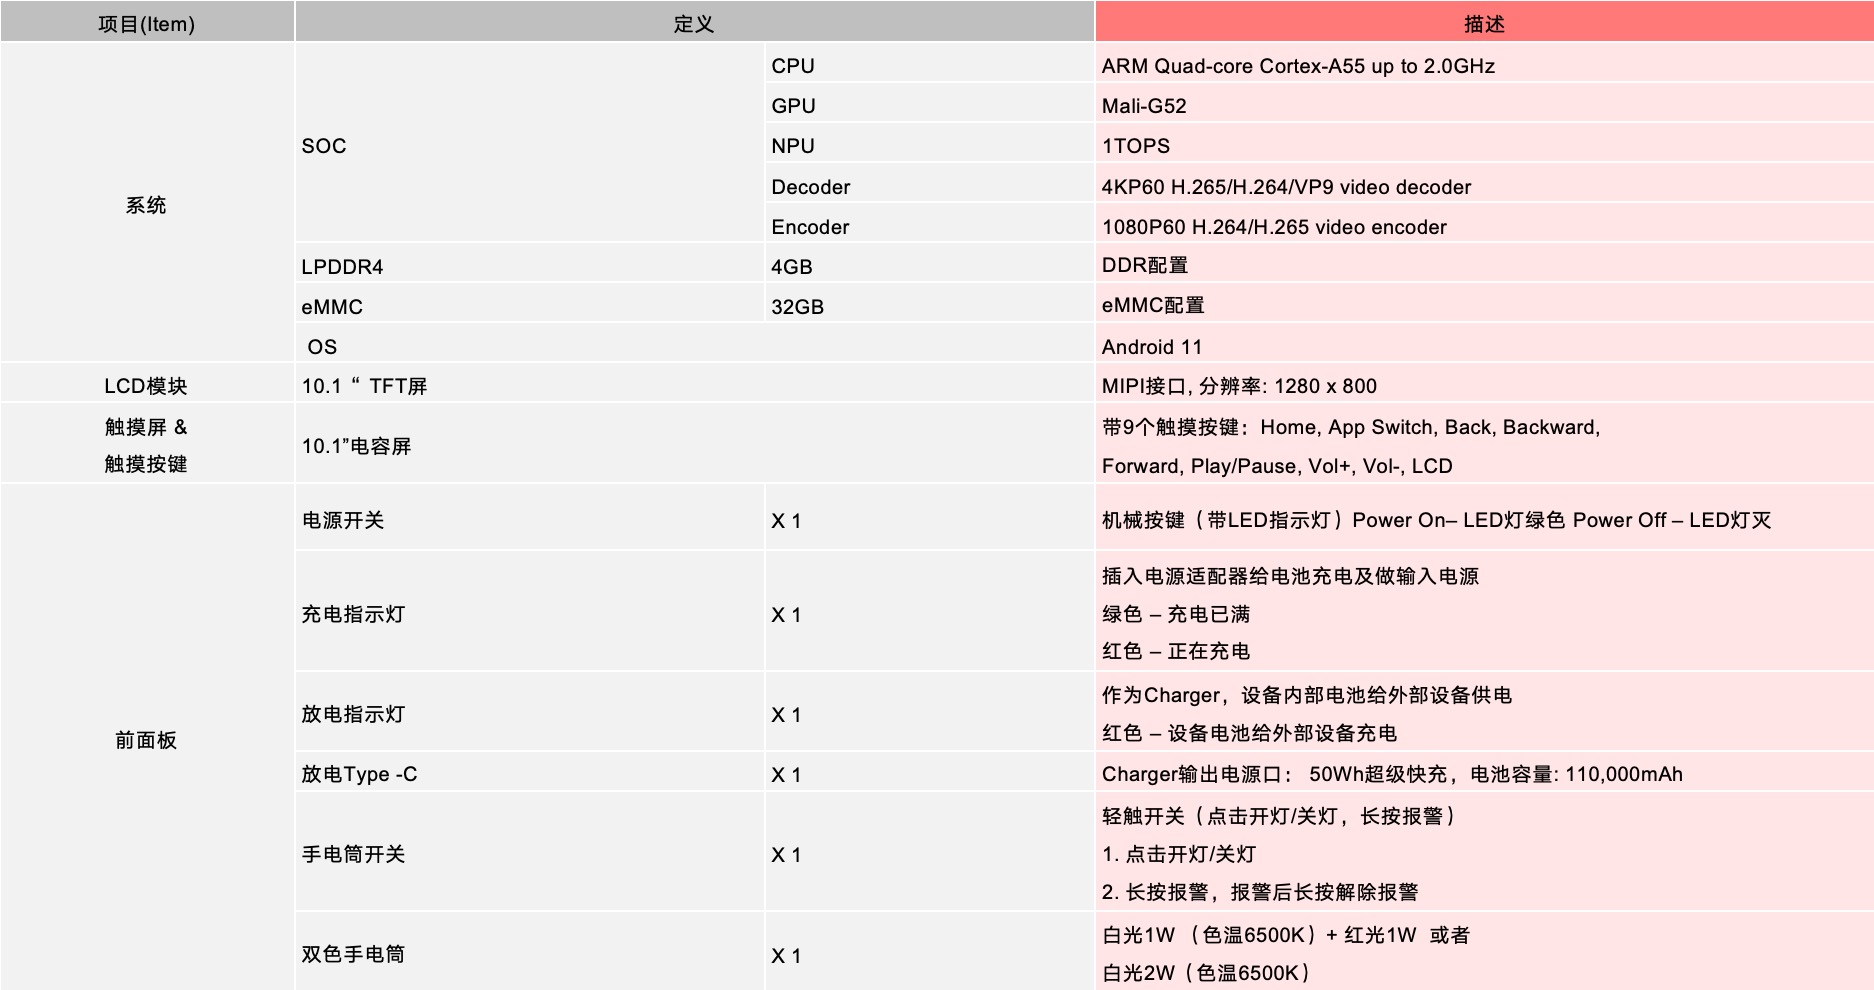Click the "Mali-G52" description cell
The width and height of the screenshot is (1874, 990).
(x=1144, y=106)
